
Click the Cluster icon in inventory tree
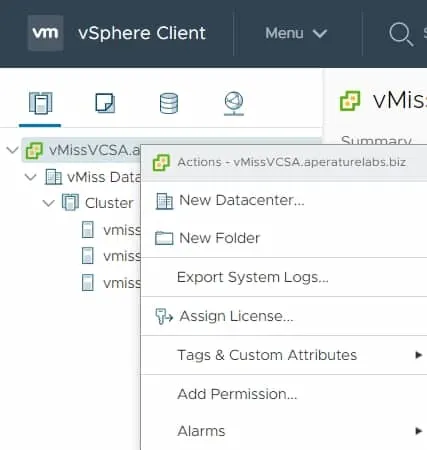(x=70, y=202)
